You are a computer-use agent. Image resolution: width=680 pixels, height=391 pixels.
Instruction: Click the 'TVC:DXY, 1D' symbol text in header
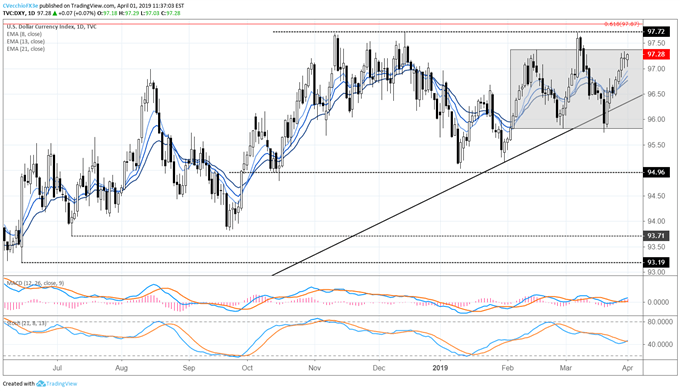click(20, 13)
